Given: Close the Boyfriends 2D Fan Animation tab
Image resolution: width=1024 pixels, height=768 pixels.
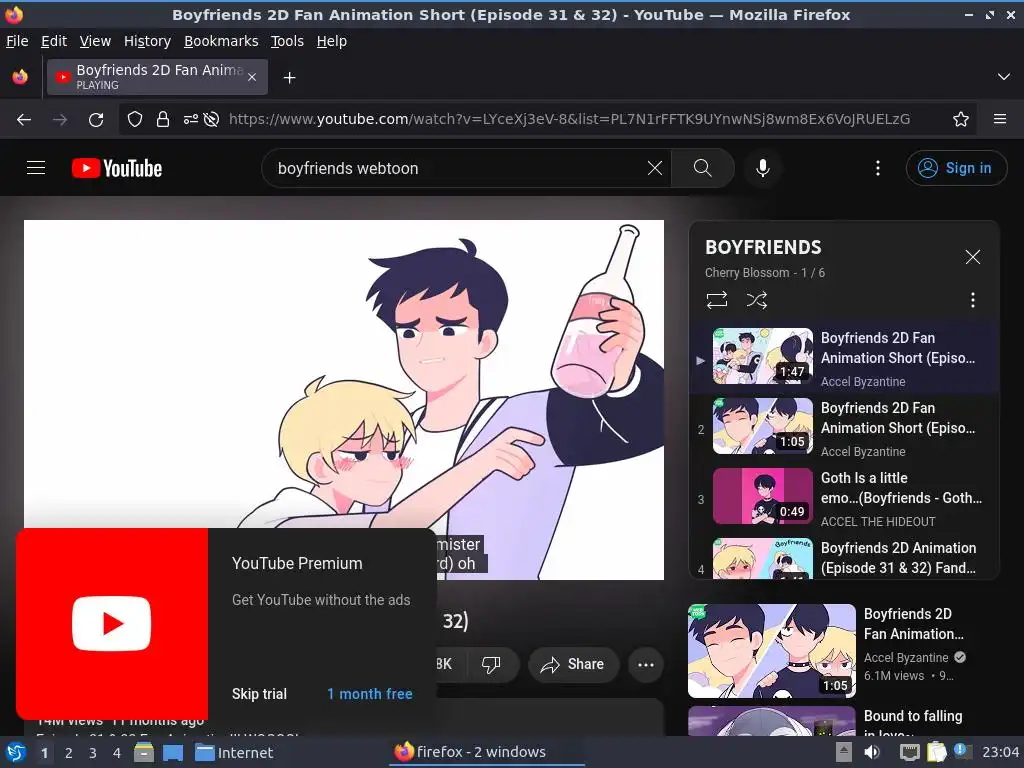Looking at the screenshot, I should (x=252, y=77).
